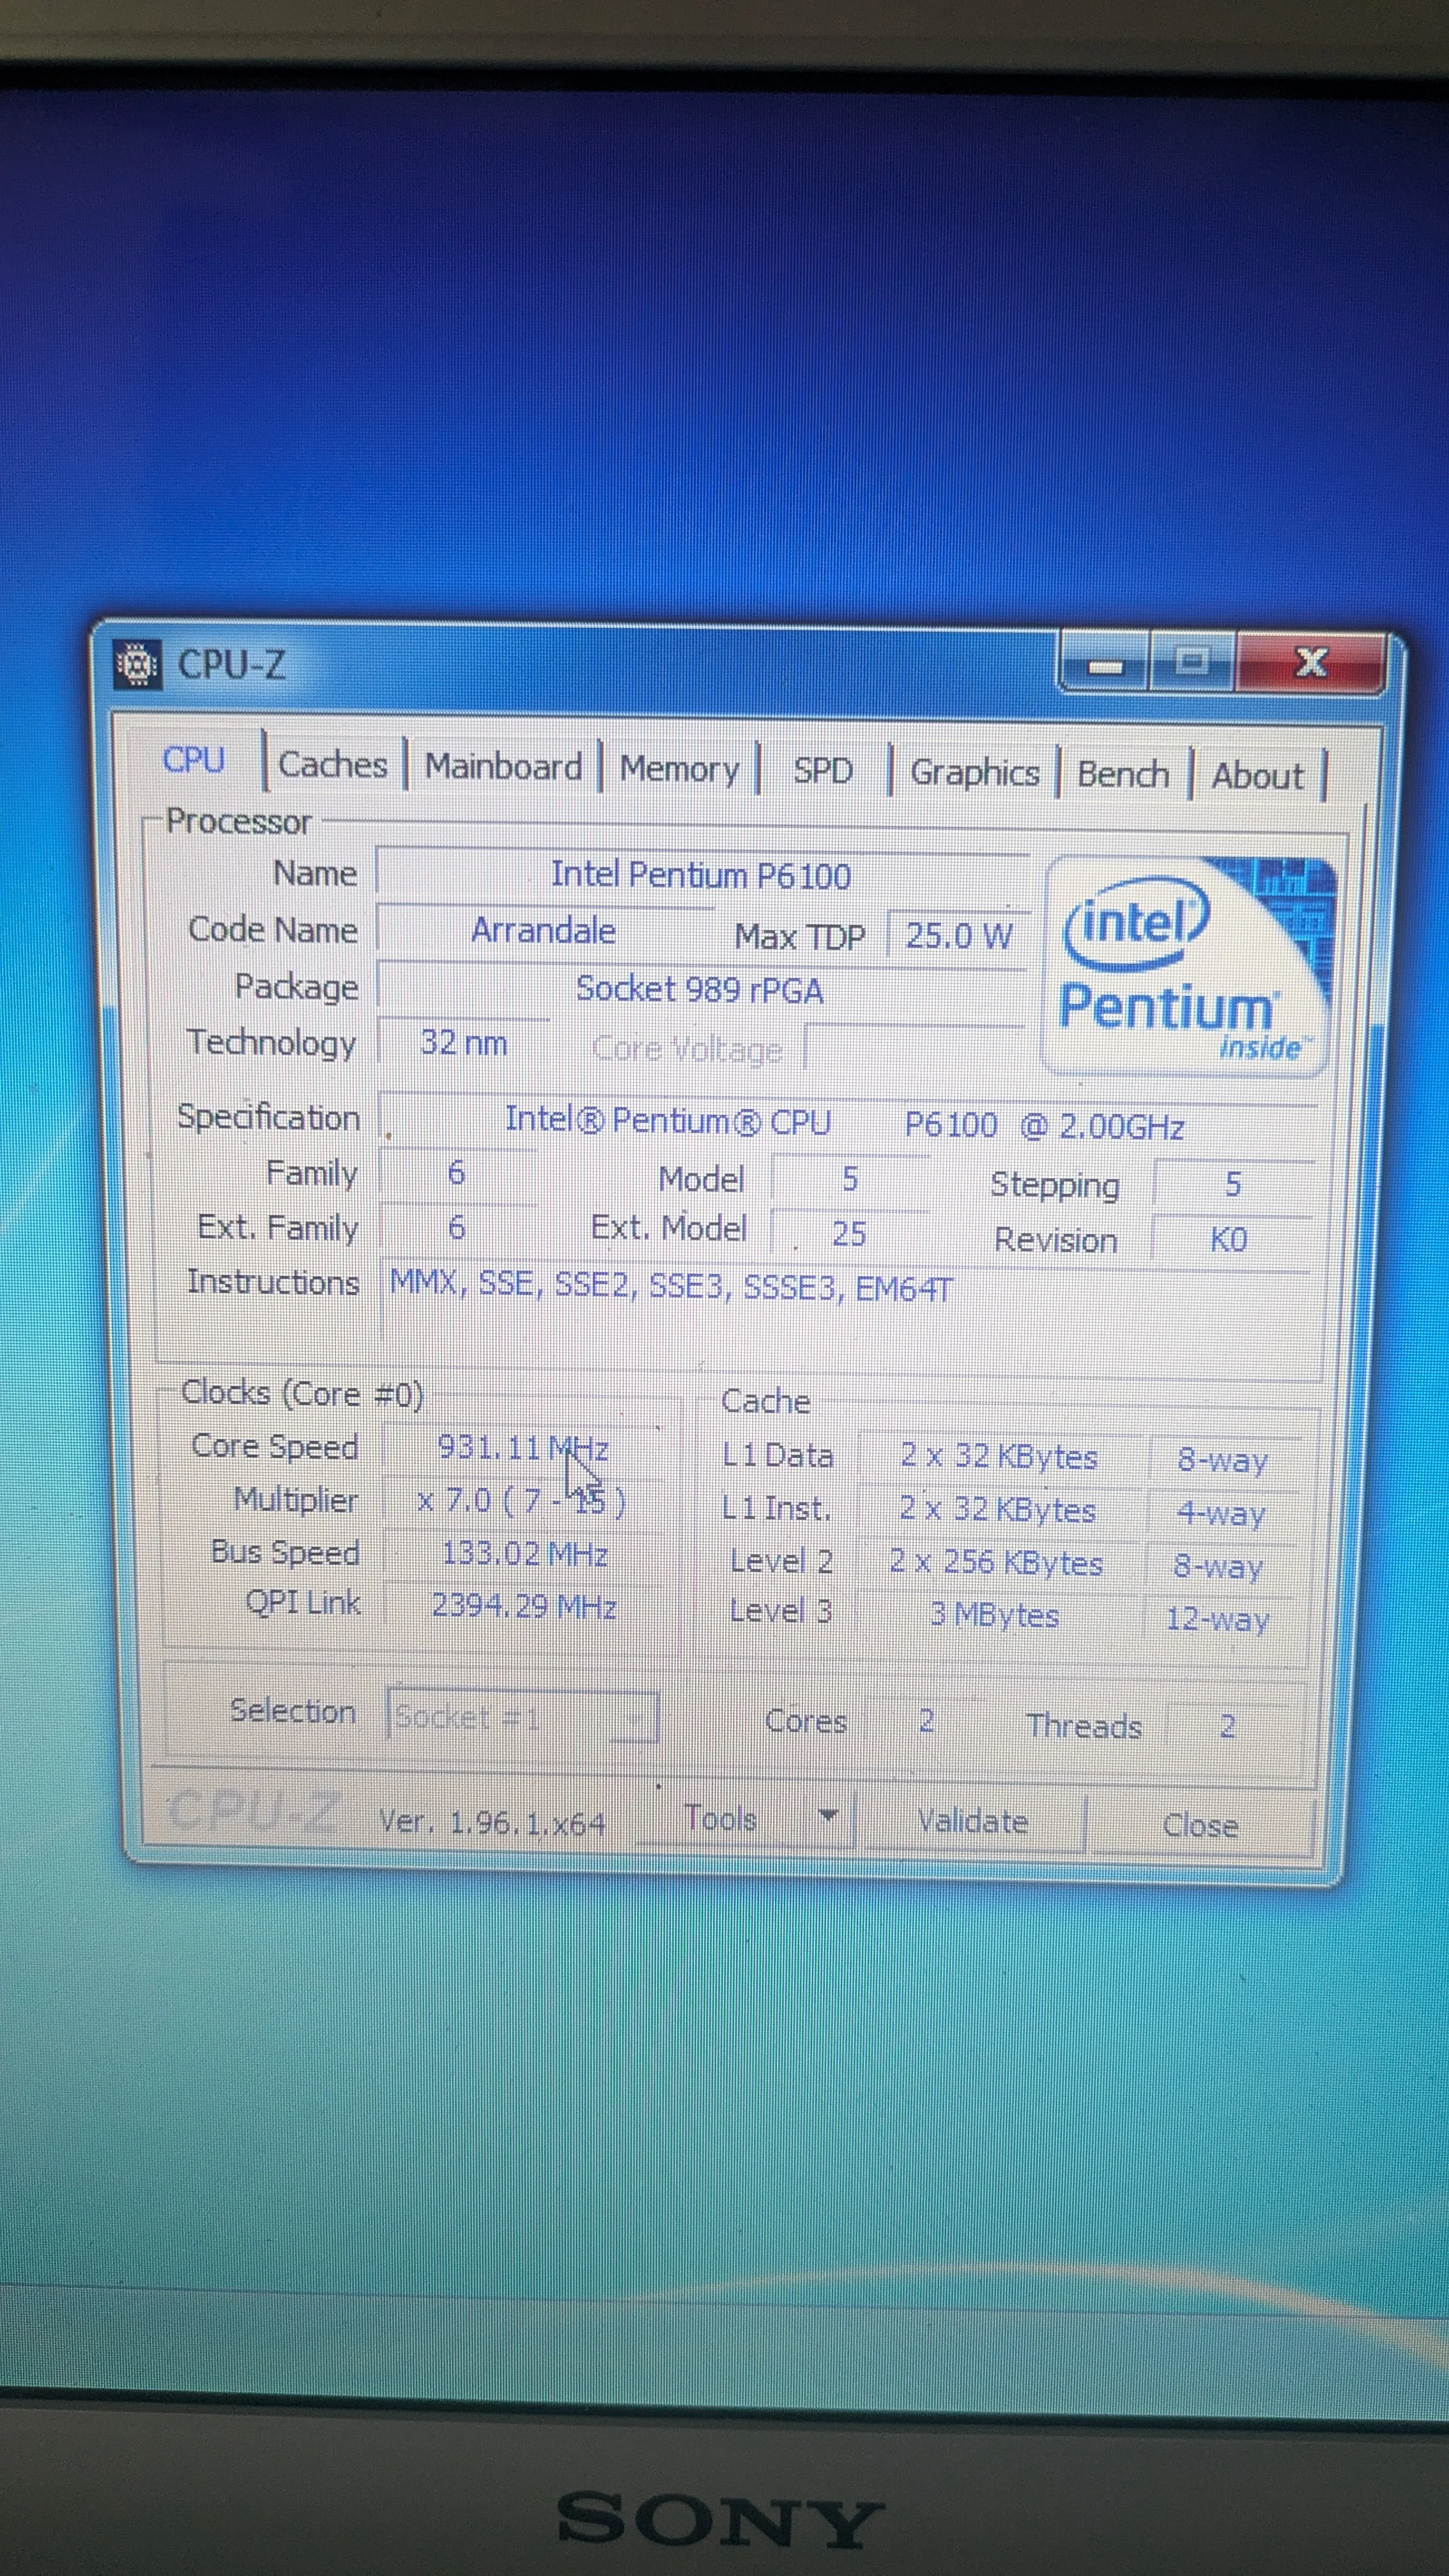Click the Threads count value
Screen dimensions: 1449x2576
coord(1228,1726)
